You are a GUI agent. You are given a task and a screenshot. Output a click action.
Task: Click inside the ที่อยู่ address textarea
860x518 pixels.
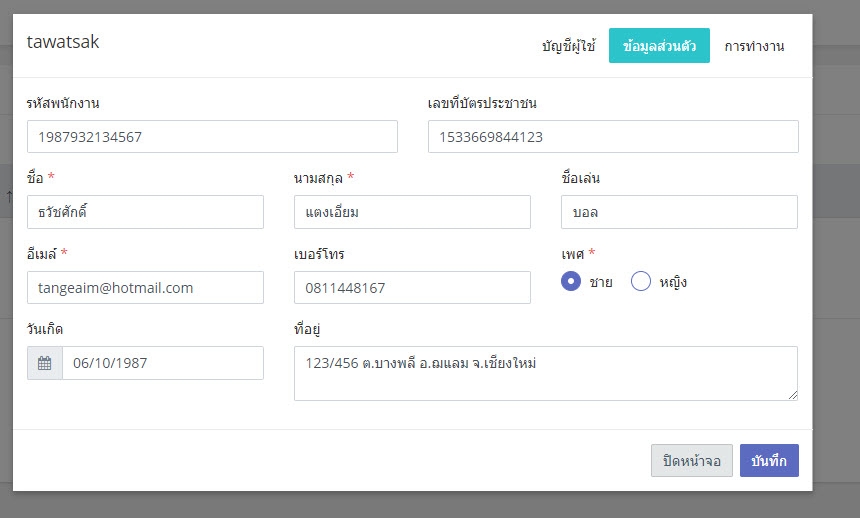click(x=546, y=373)
